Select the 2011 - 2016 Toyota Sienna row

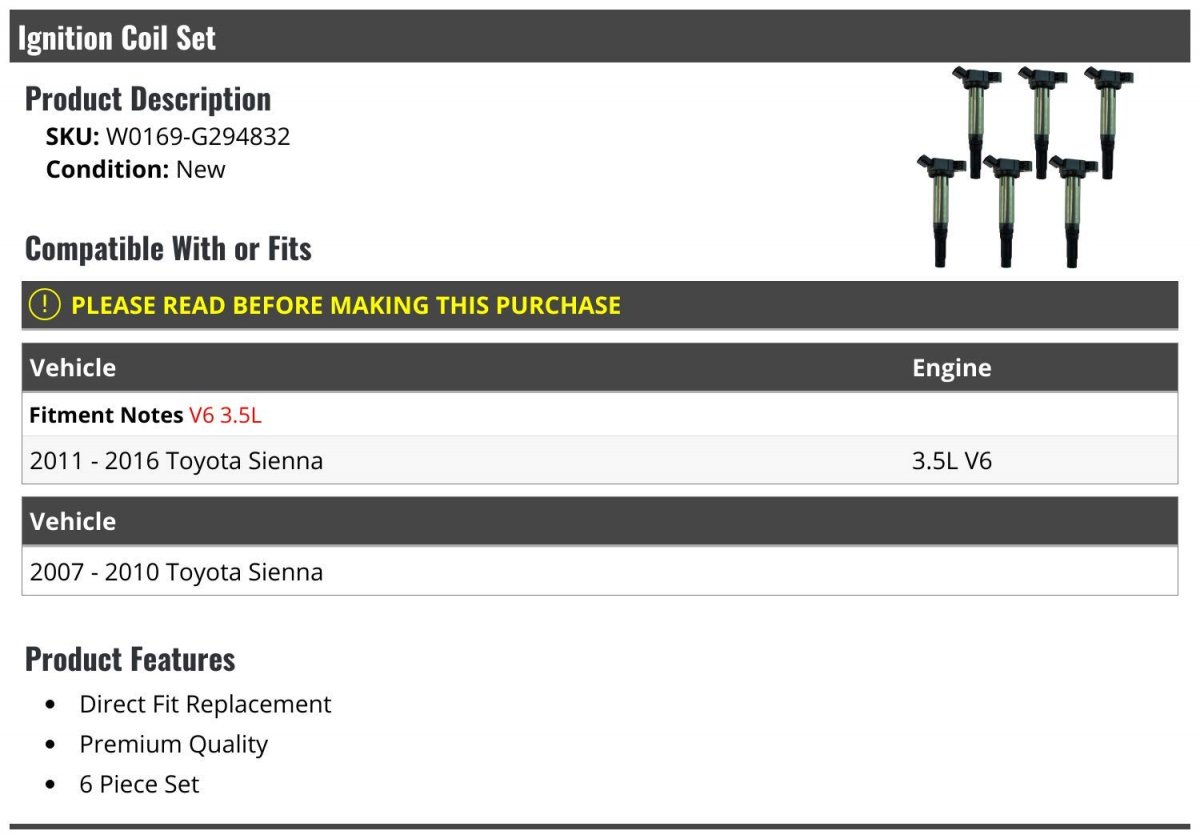click(600, 461)
